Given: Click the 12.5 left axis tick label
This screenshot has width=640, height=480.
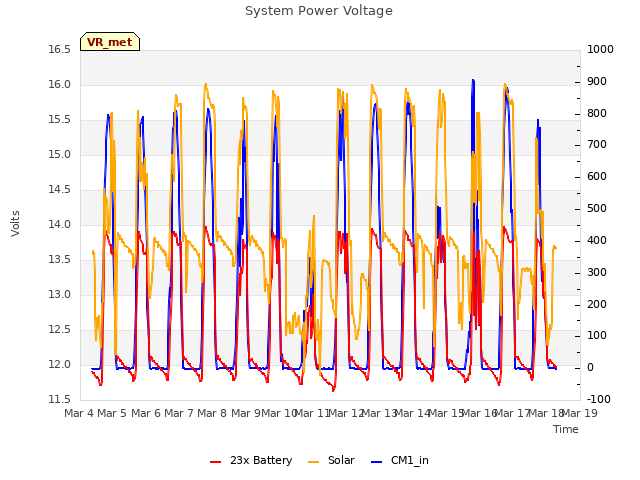Looking at the screenshot, I should pyautogui.click(x=60, y=329).
